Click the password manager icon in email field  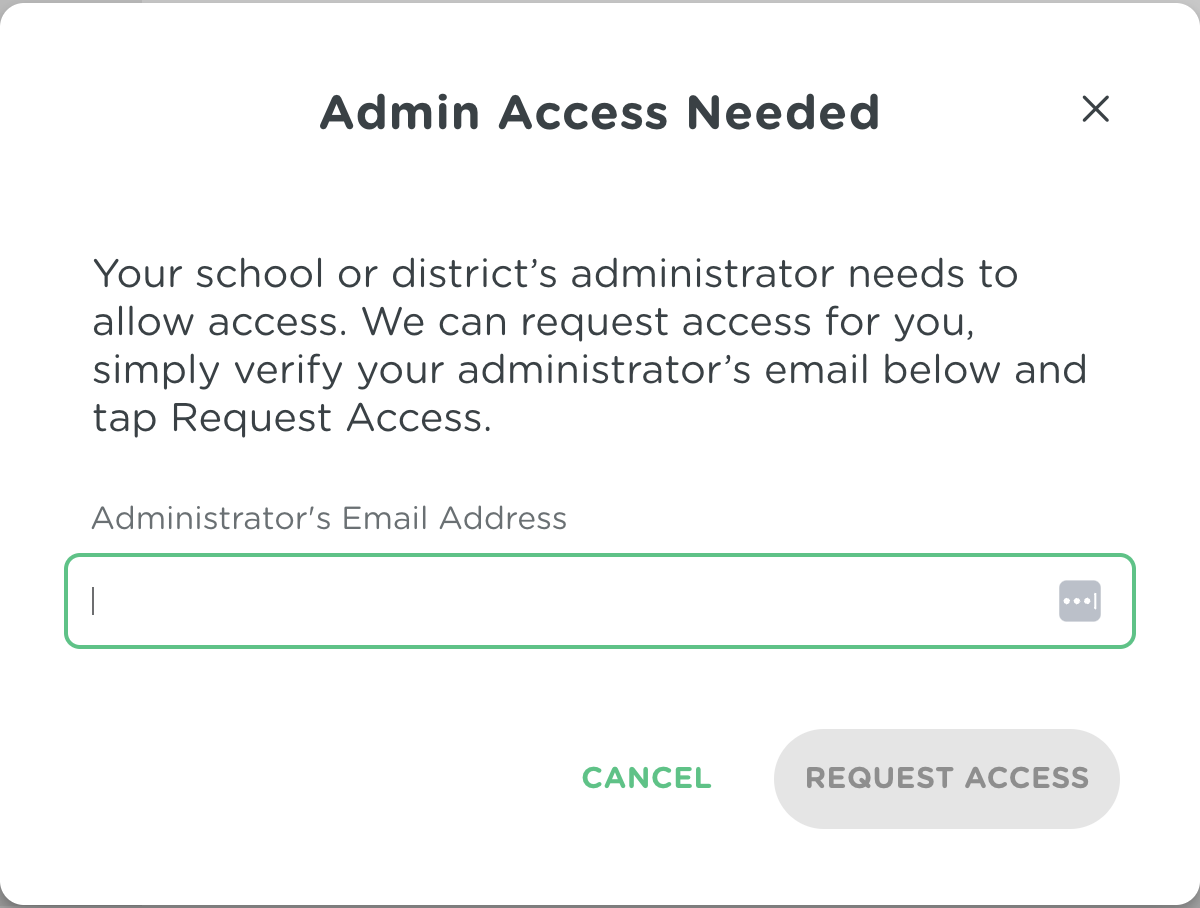coord(1079,601)
